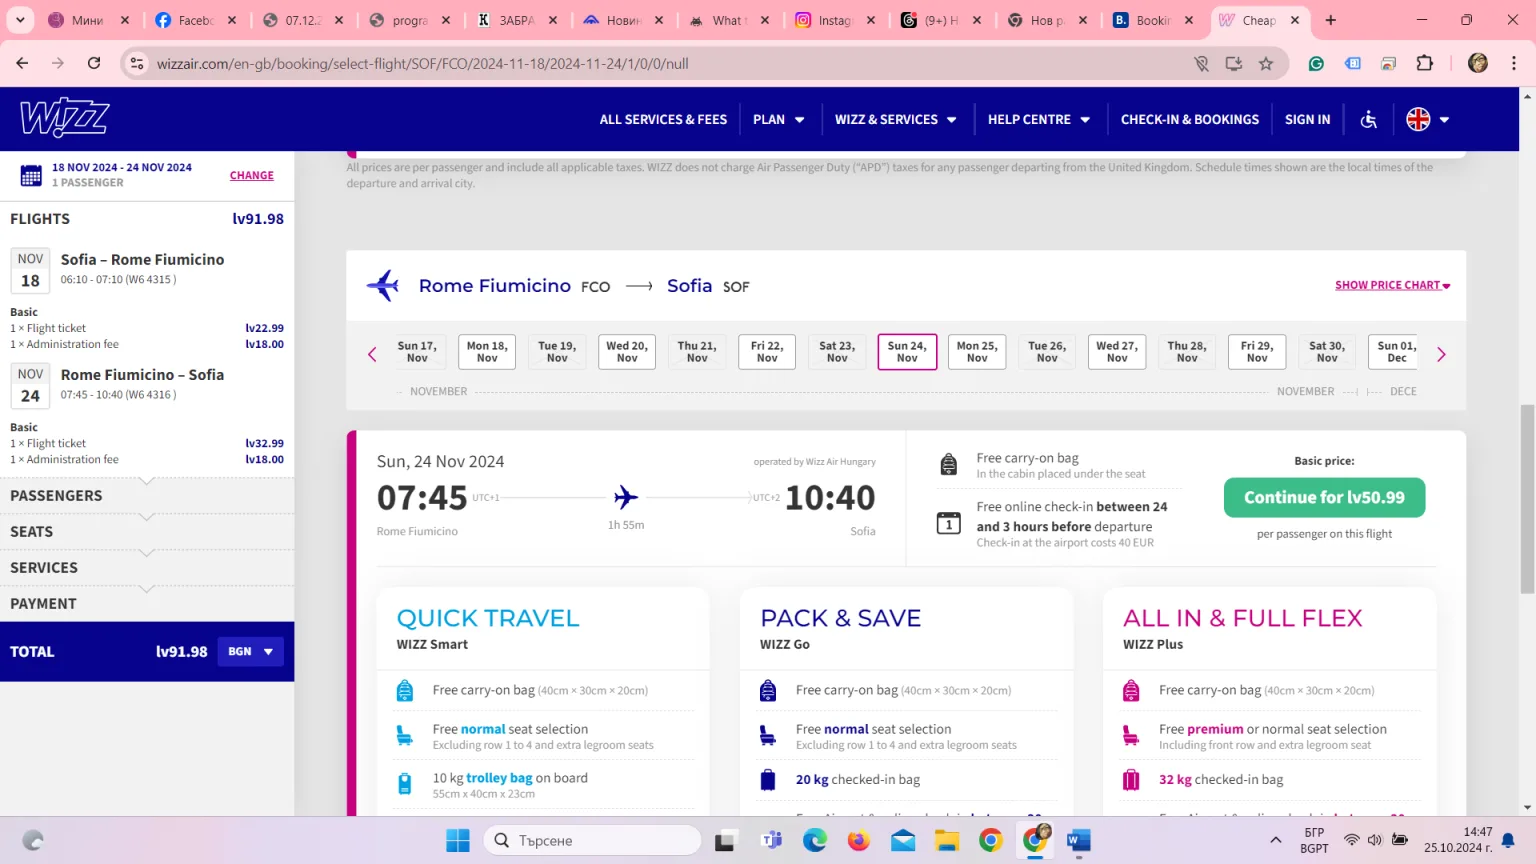Image resolution: width=1536 pixels, height=864 pixels.
Task: Continue for lv50.99 basic price
Action: coord(1324,498)
